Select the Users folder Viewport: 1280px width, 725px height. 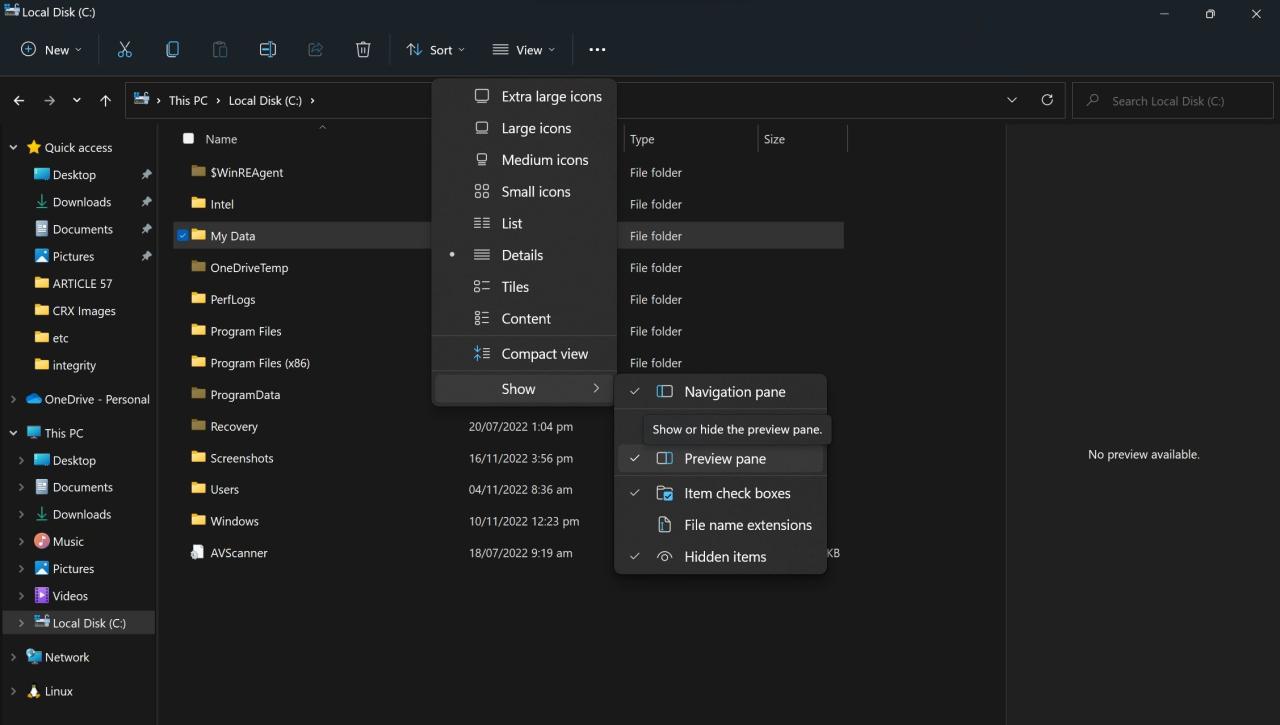point(224,490)
